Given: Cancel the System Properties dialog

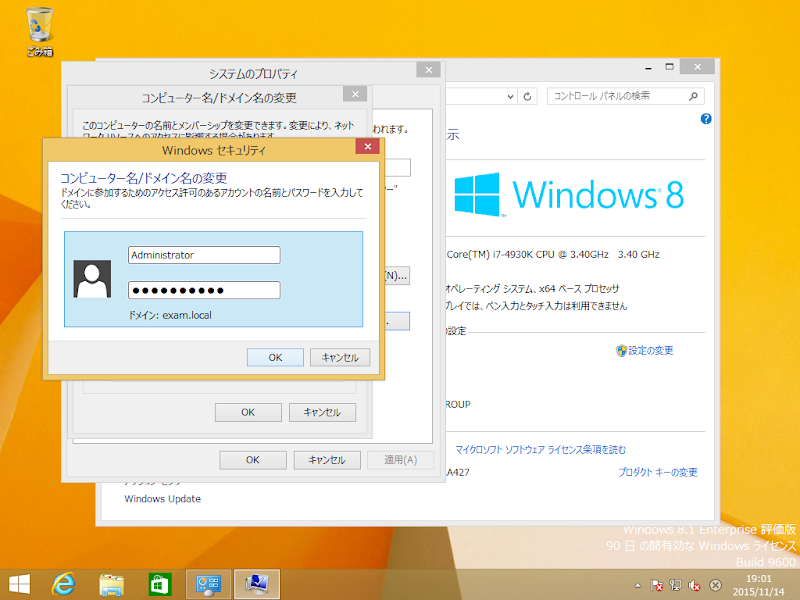Looking at the screenshot, I should [x=327, y=460].
